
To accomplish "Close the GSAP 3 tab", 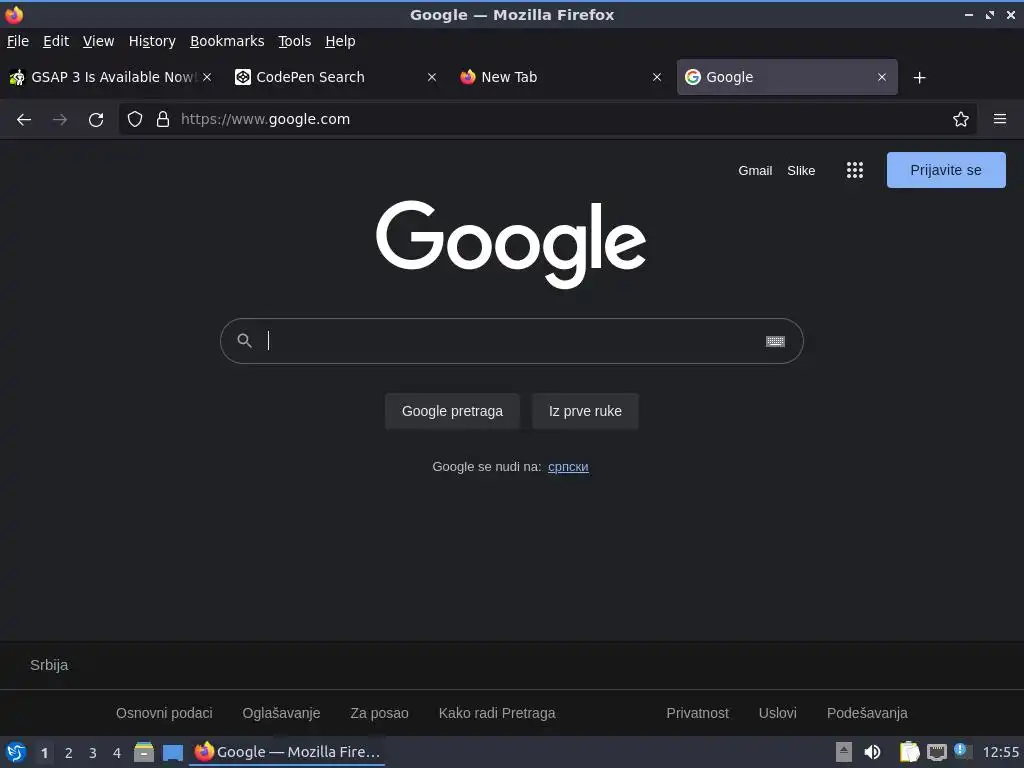I will click(207, 77).
